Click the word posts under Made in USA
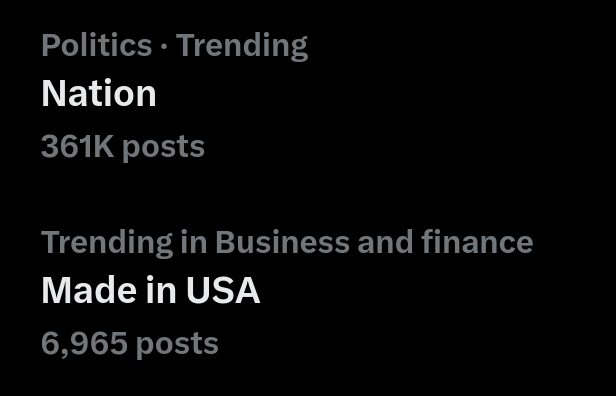Screen dimensions: 616x396 pos(177,345)
